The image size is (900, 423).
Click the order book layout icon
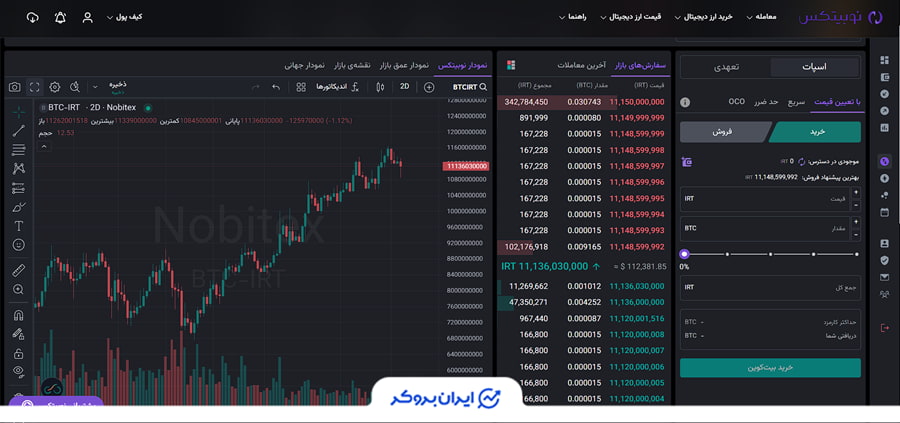click(512, 65)
